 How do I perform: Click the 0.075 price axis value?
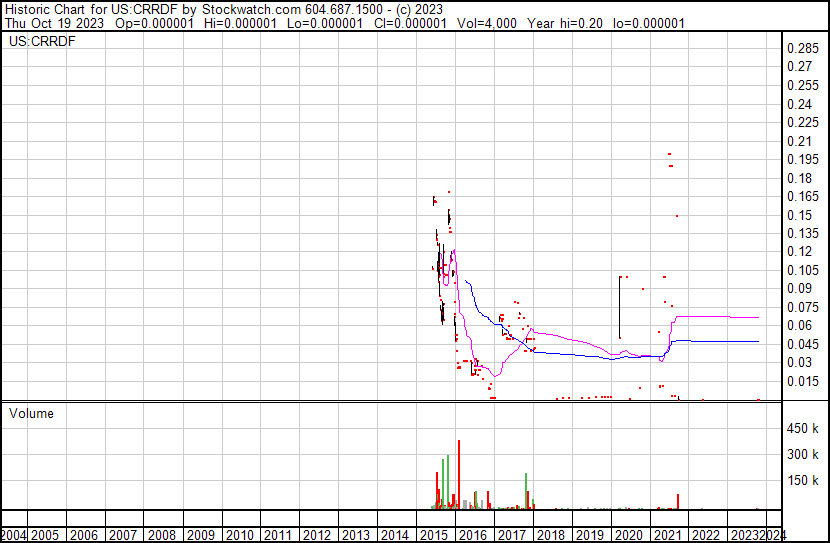coord(803,307)
